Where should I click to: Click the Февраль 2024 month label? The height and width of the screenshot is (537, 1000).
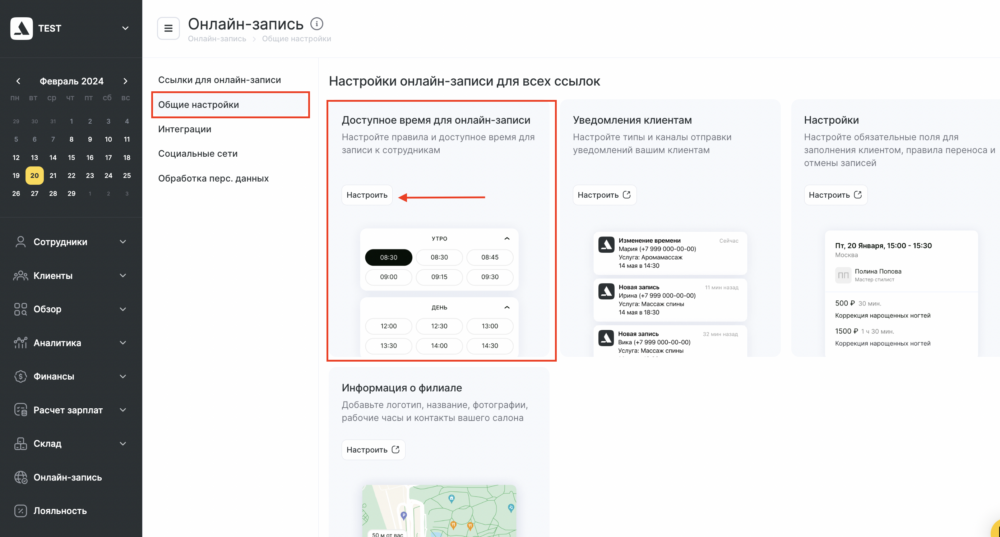pyautogui.click(x=71, y=81)
